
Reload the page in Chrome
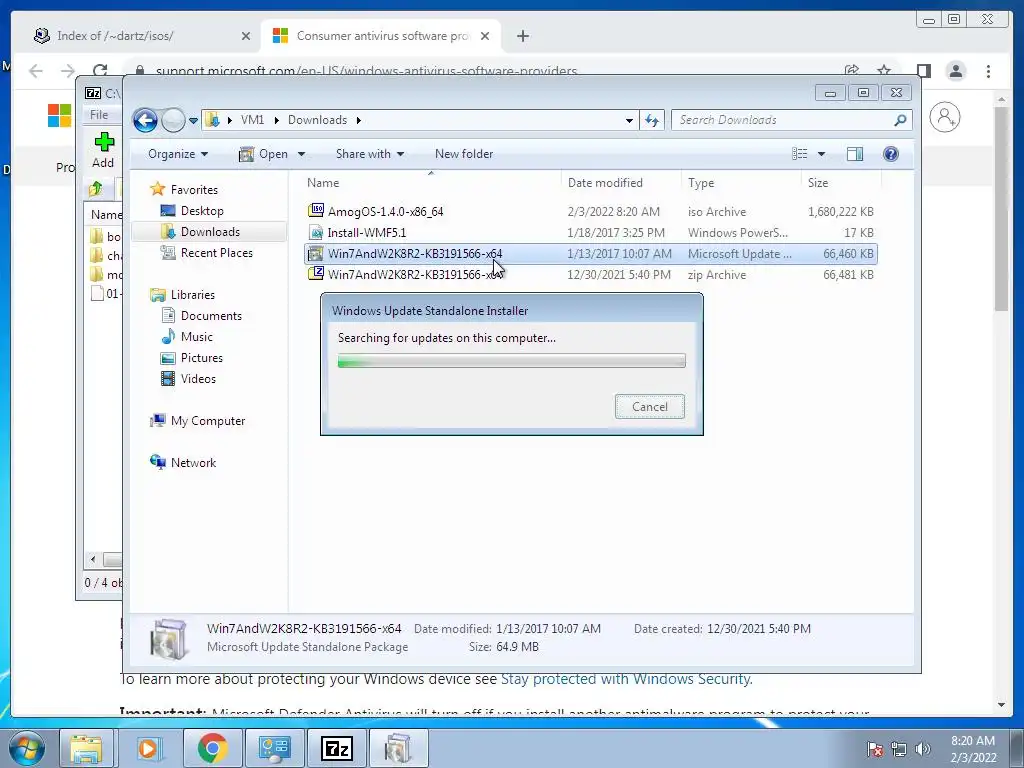point(100,71)
